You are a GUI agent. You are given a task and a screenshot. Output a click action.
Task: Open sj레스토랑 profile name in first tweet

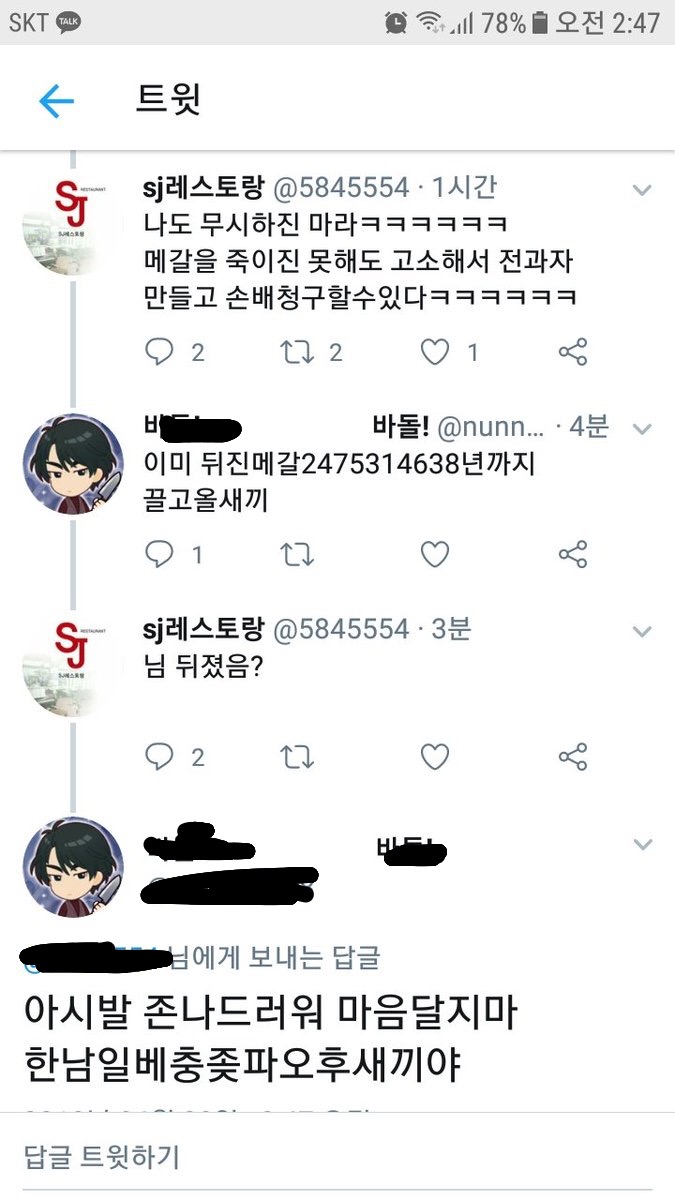[x=204, y=187]
